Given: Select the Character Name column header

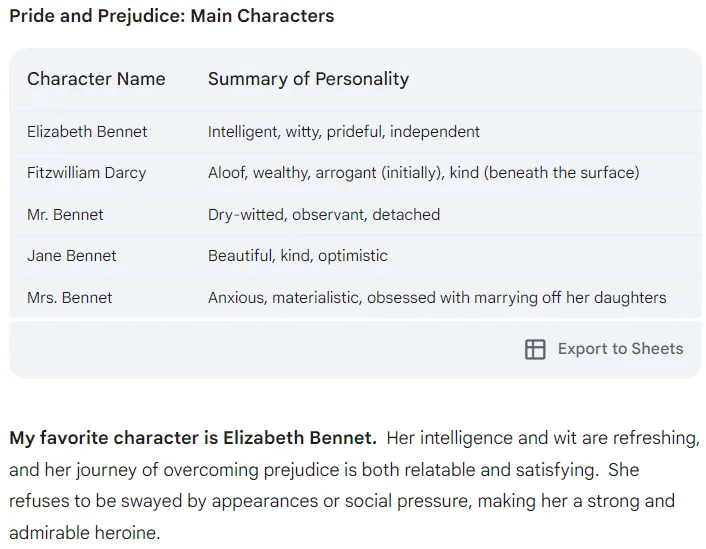Looking at the screenshot, I should point(96,79).
